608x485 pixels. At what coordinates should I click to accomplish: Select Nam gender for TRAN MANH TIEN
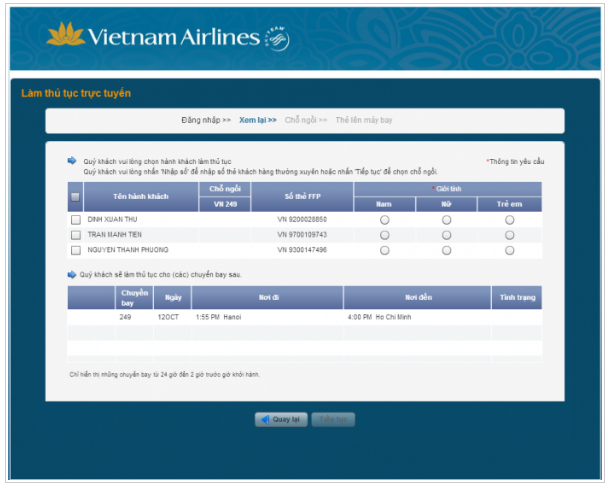click(384, 235)
